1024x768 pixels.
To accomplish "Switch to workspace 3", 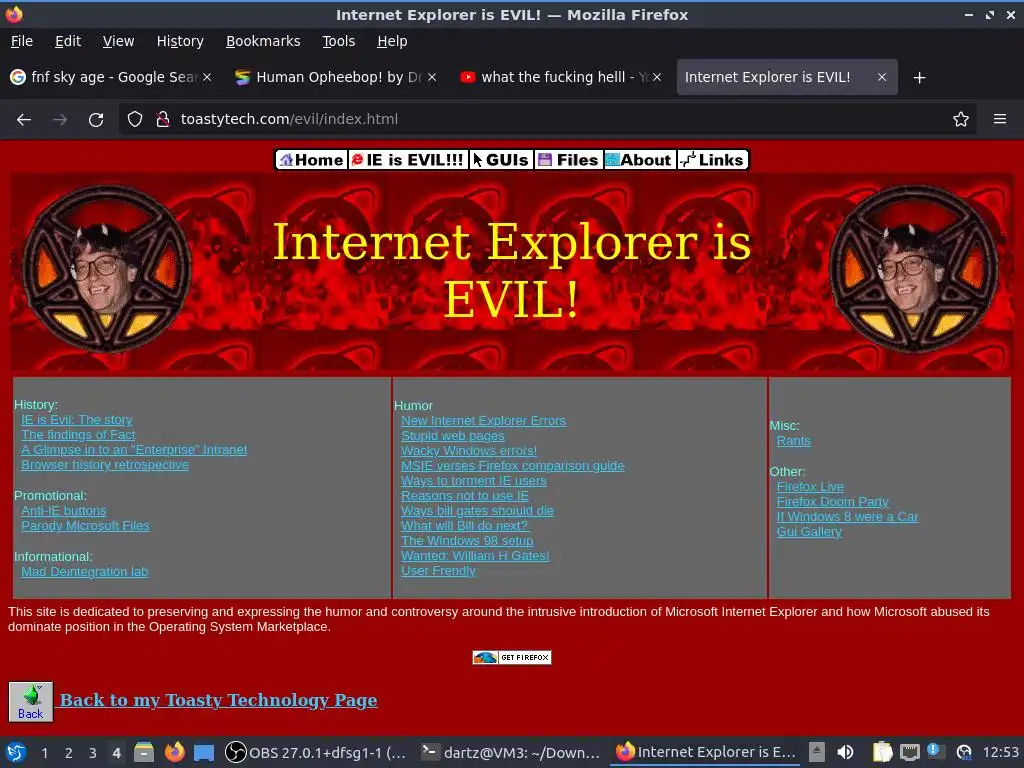I will [93, 753].
